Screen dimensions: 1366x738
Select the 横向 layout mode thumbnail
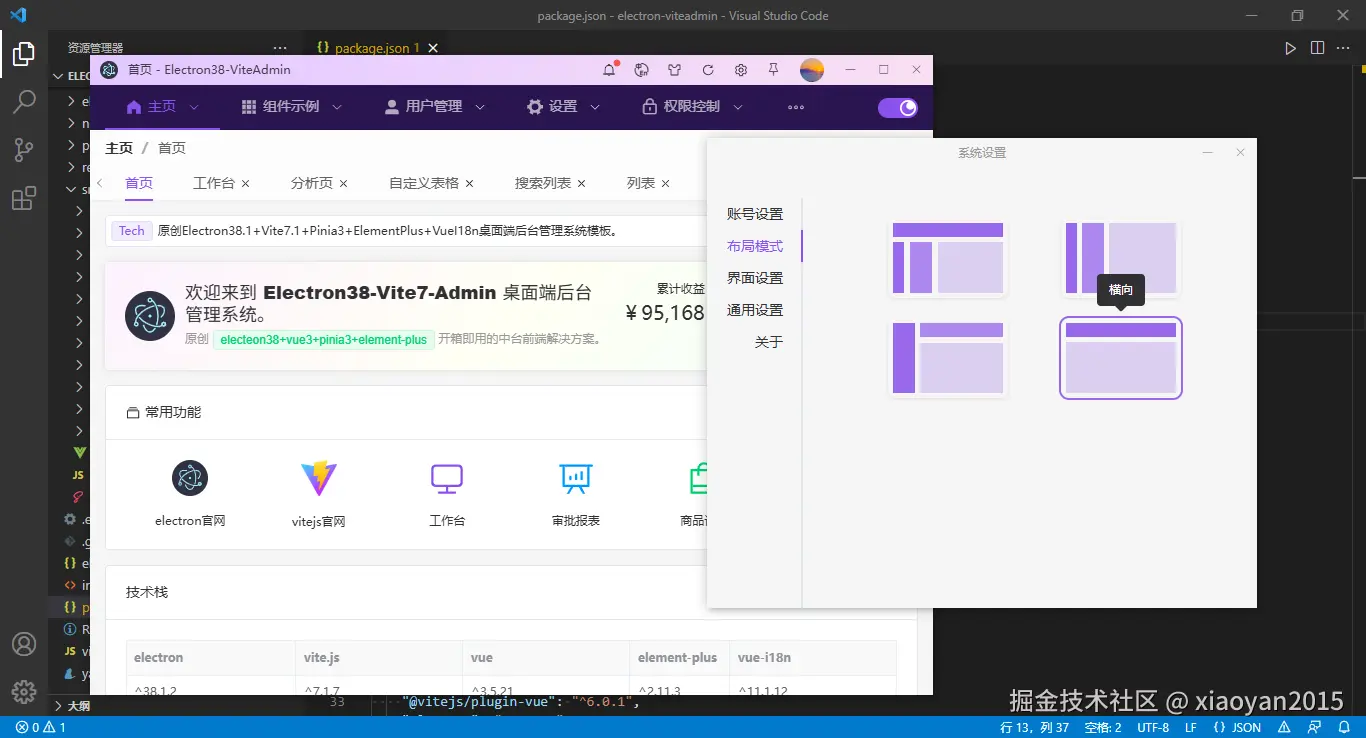(1120, 358)
